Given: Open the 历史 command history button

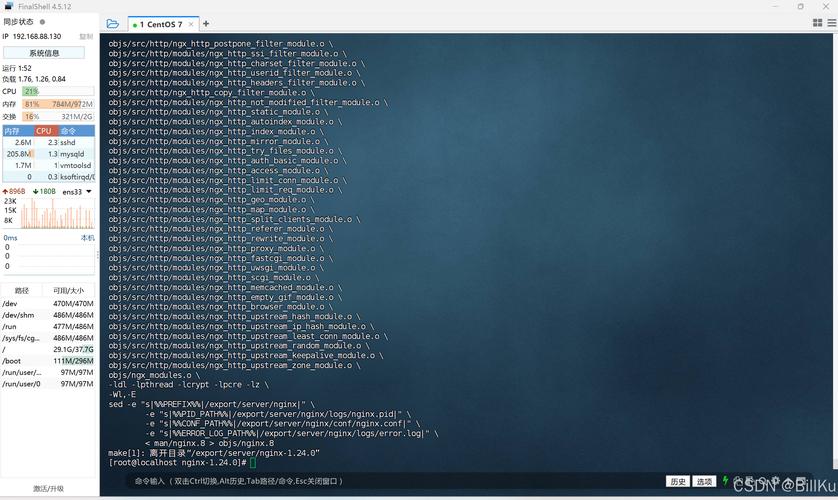Looking at the screenshot, I should [x=678, y=481].
